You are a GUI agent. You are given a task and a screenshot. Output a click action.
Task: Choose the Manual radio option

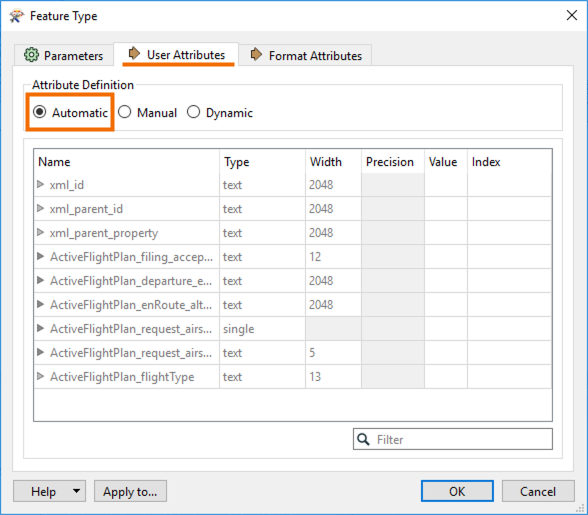click(147, 112)
